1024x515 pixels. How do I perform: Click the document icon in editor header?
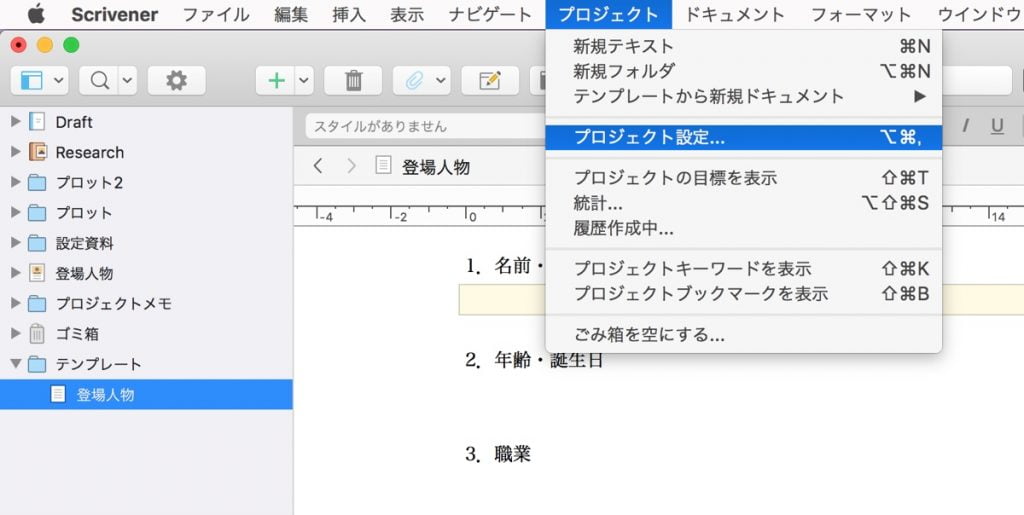(x=383, y=165)
